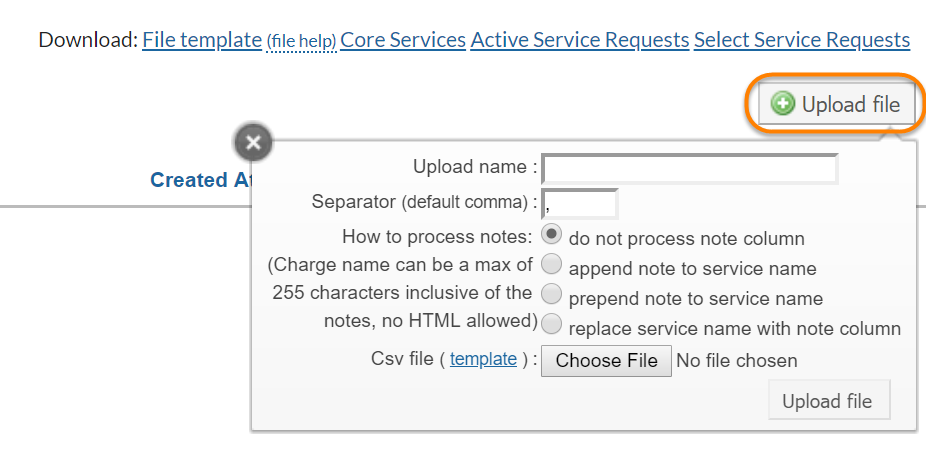The width and height of the screenshot is (926, 452).
Task: Focus the Separator text box
Action: [x=579, y=204]
